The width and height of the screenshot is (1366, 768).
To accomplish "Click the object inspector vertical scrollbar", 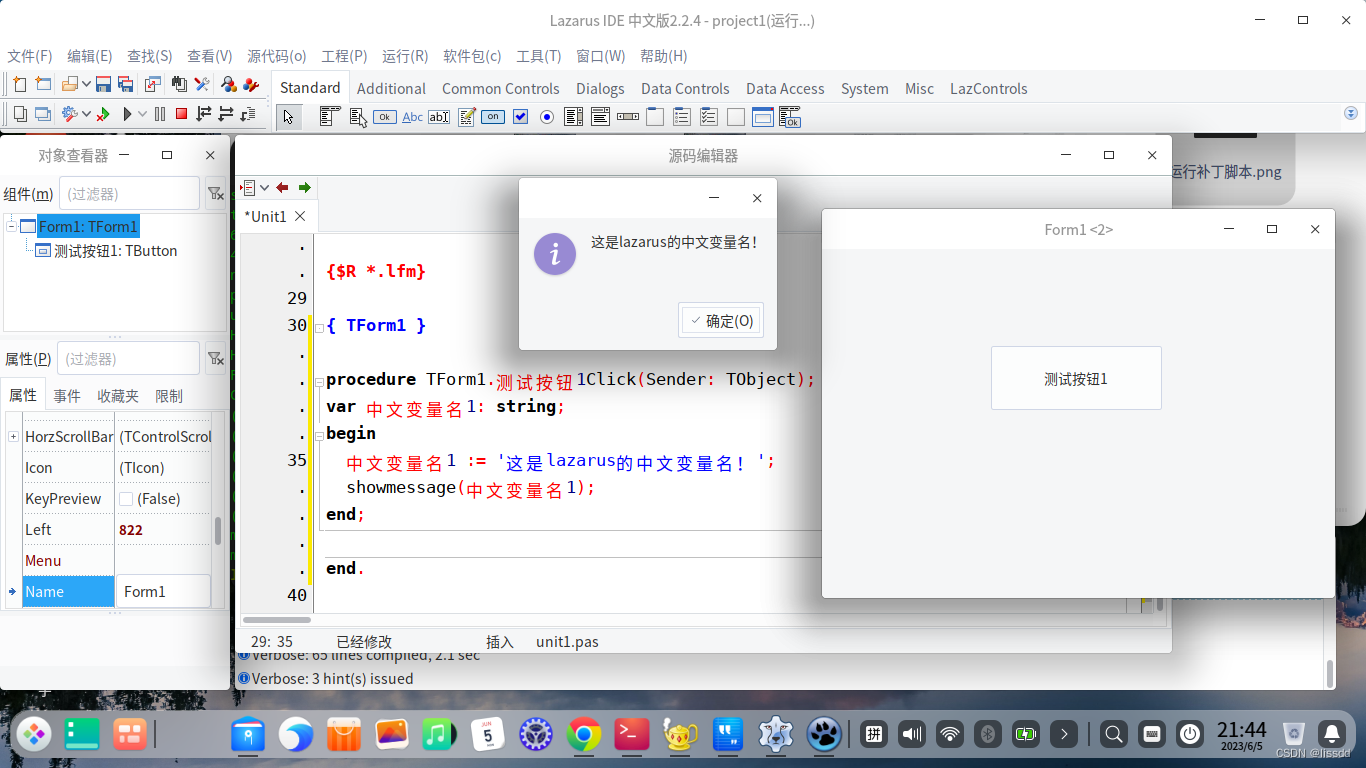I will pyautogui.click(x=218, y=530).
